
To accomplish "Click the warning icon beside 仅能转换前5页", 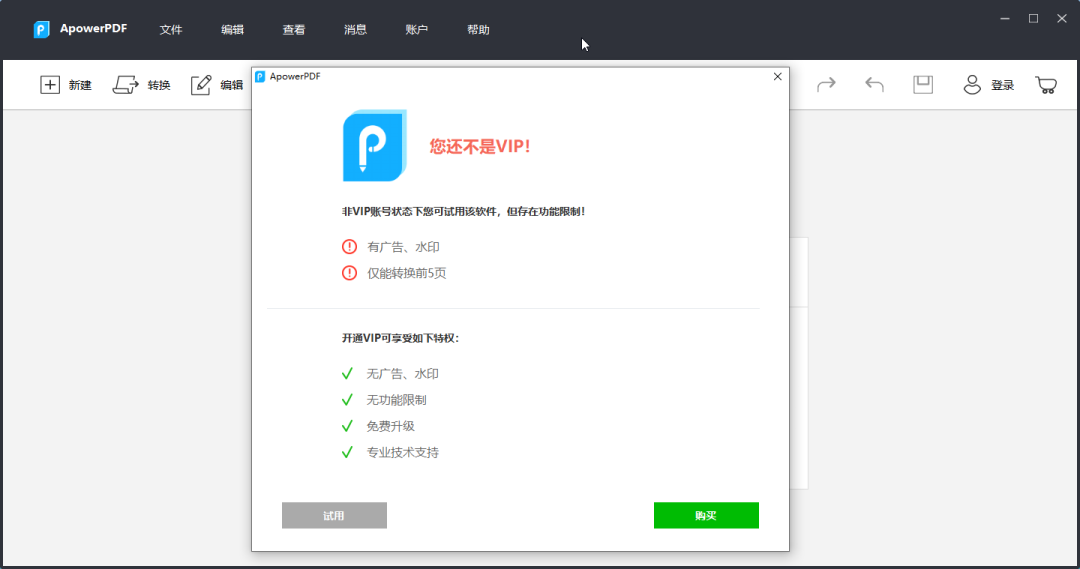I will [x=349, y=273].
